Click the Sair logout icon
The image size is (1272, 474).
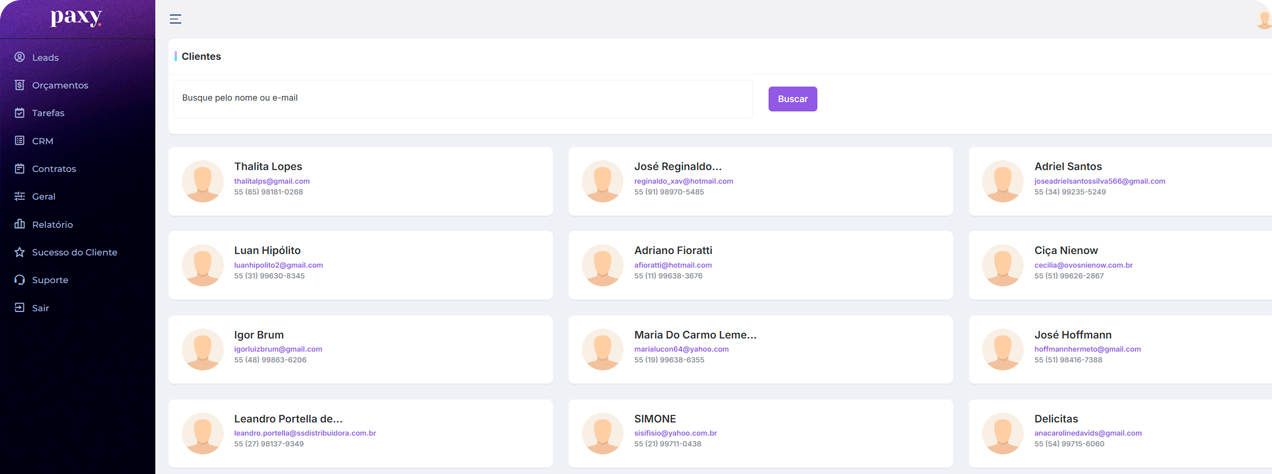click(x=19, y=308)
